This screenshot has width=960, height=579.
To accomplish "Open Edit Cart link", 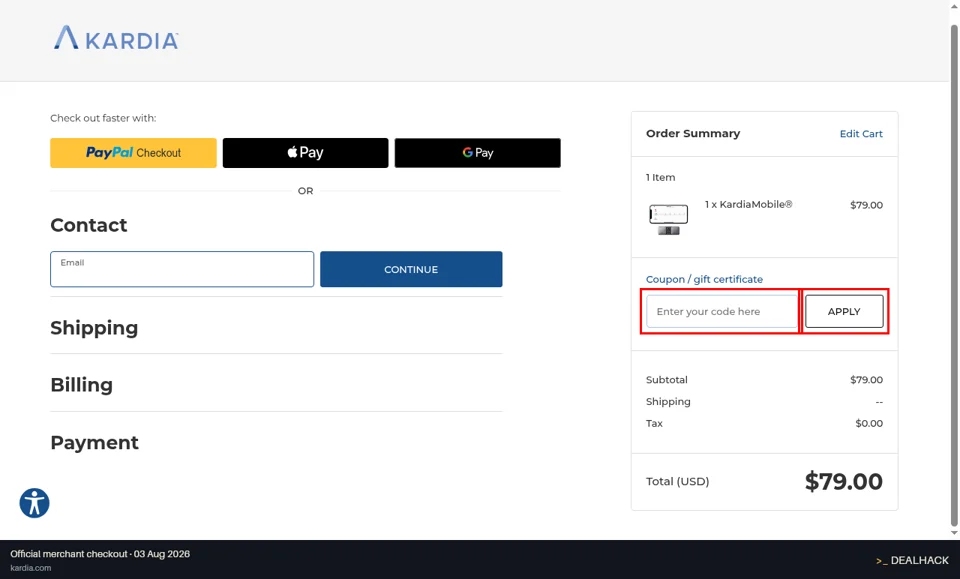I will click(861, 133).
